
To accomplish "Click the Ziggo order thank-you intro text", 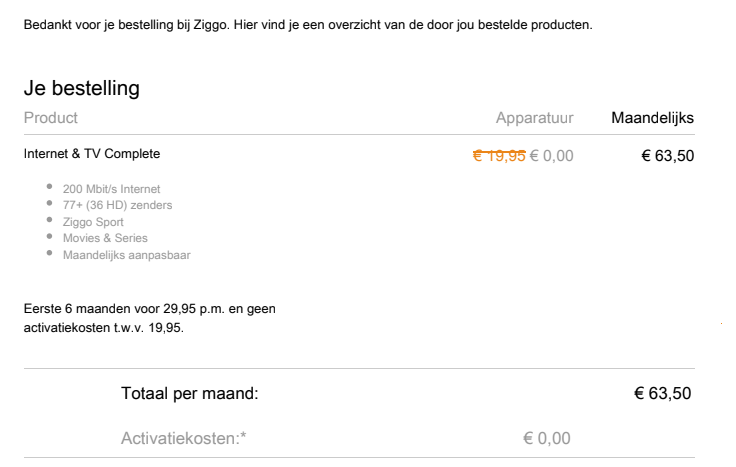I will [308, 25].
